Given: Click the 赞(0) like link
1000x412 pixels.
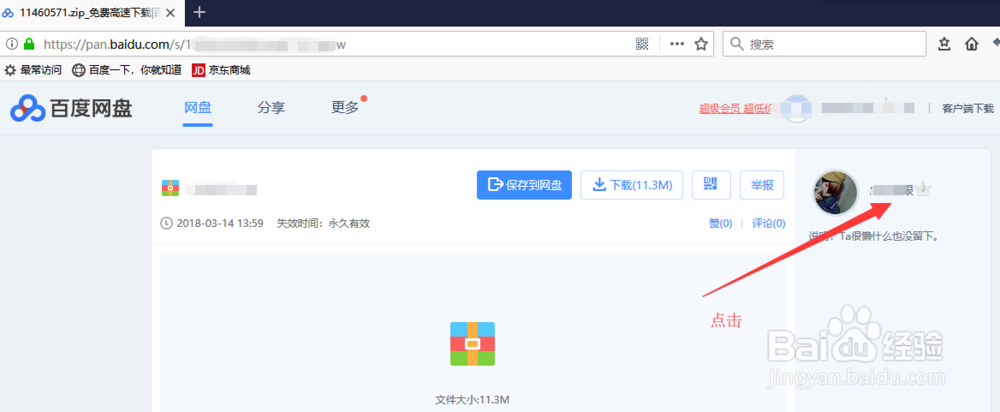Looking at the screenshot, I should (x=721, y=223).
